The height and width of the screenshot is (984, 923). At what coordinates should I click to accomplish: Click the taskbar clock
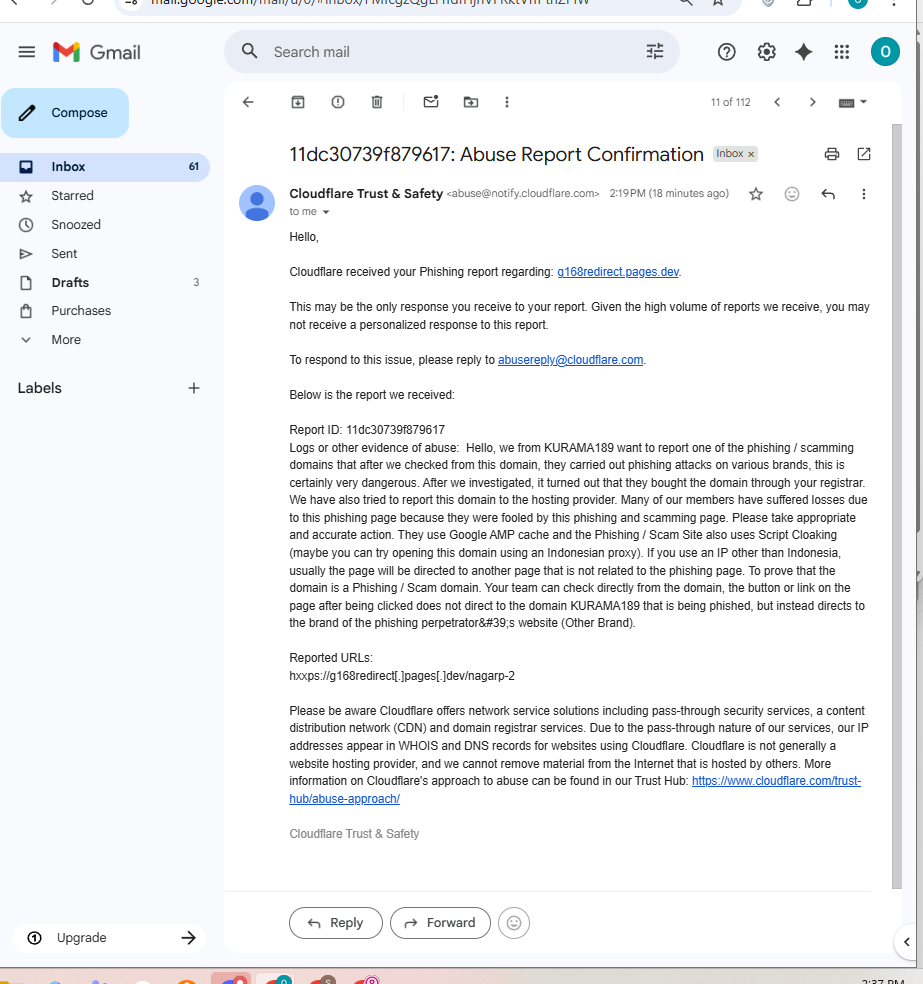(883, 980)
